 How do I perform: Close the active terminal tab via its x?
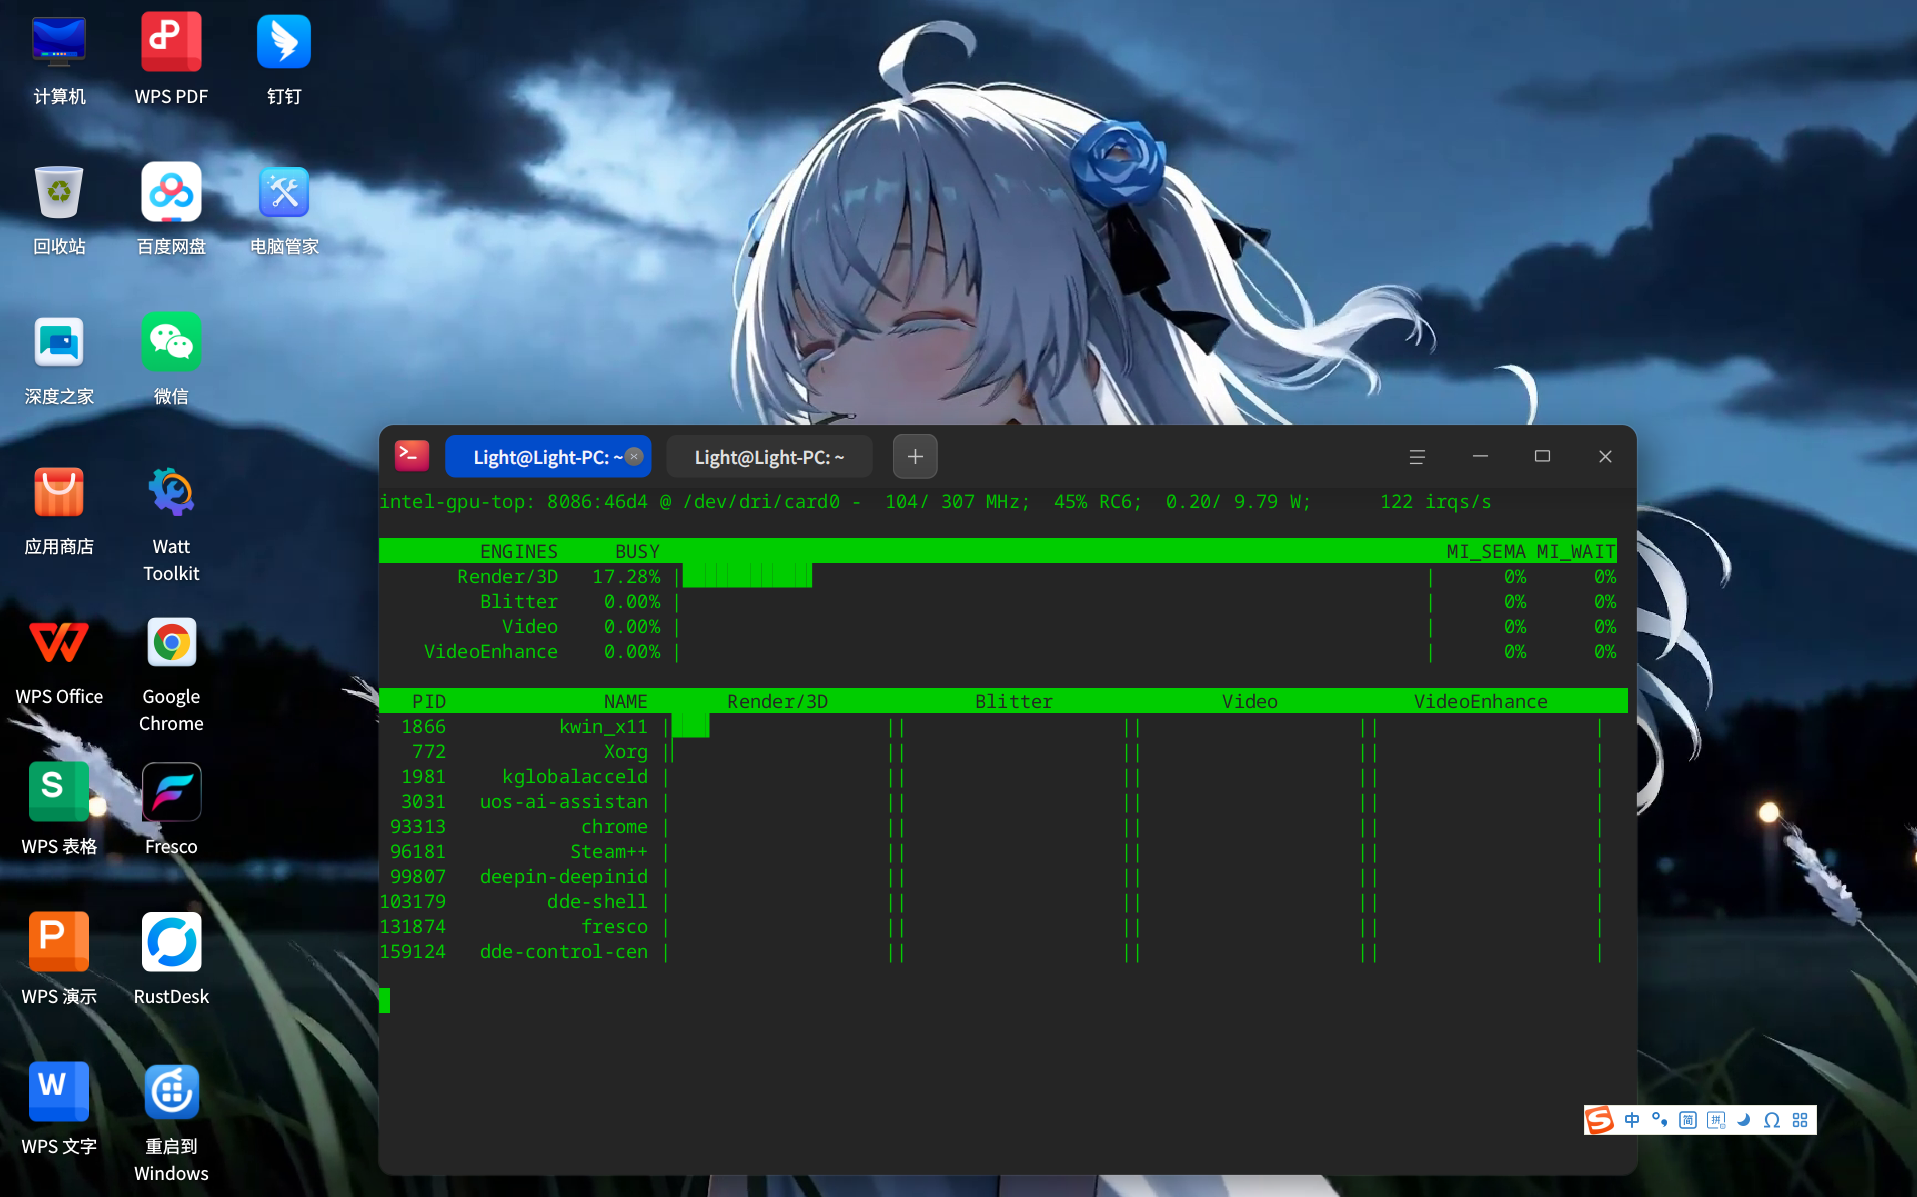[x=634, y=457]
